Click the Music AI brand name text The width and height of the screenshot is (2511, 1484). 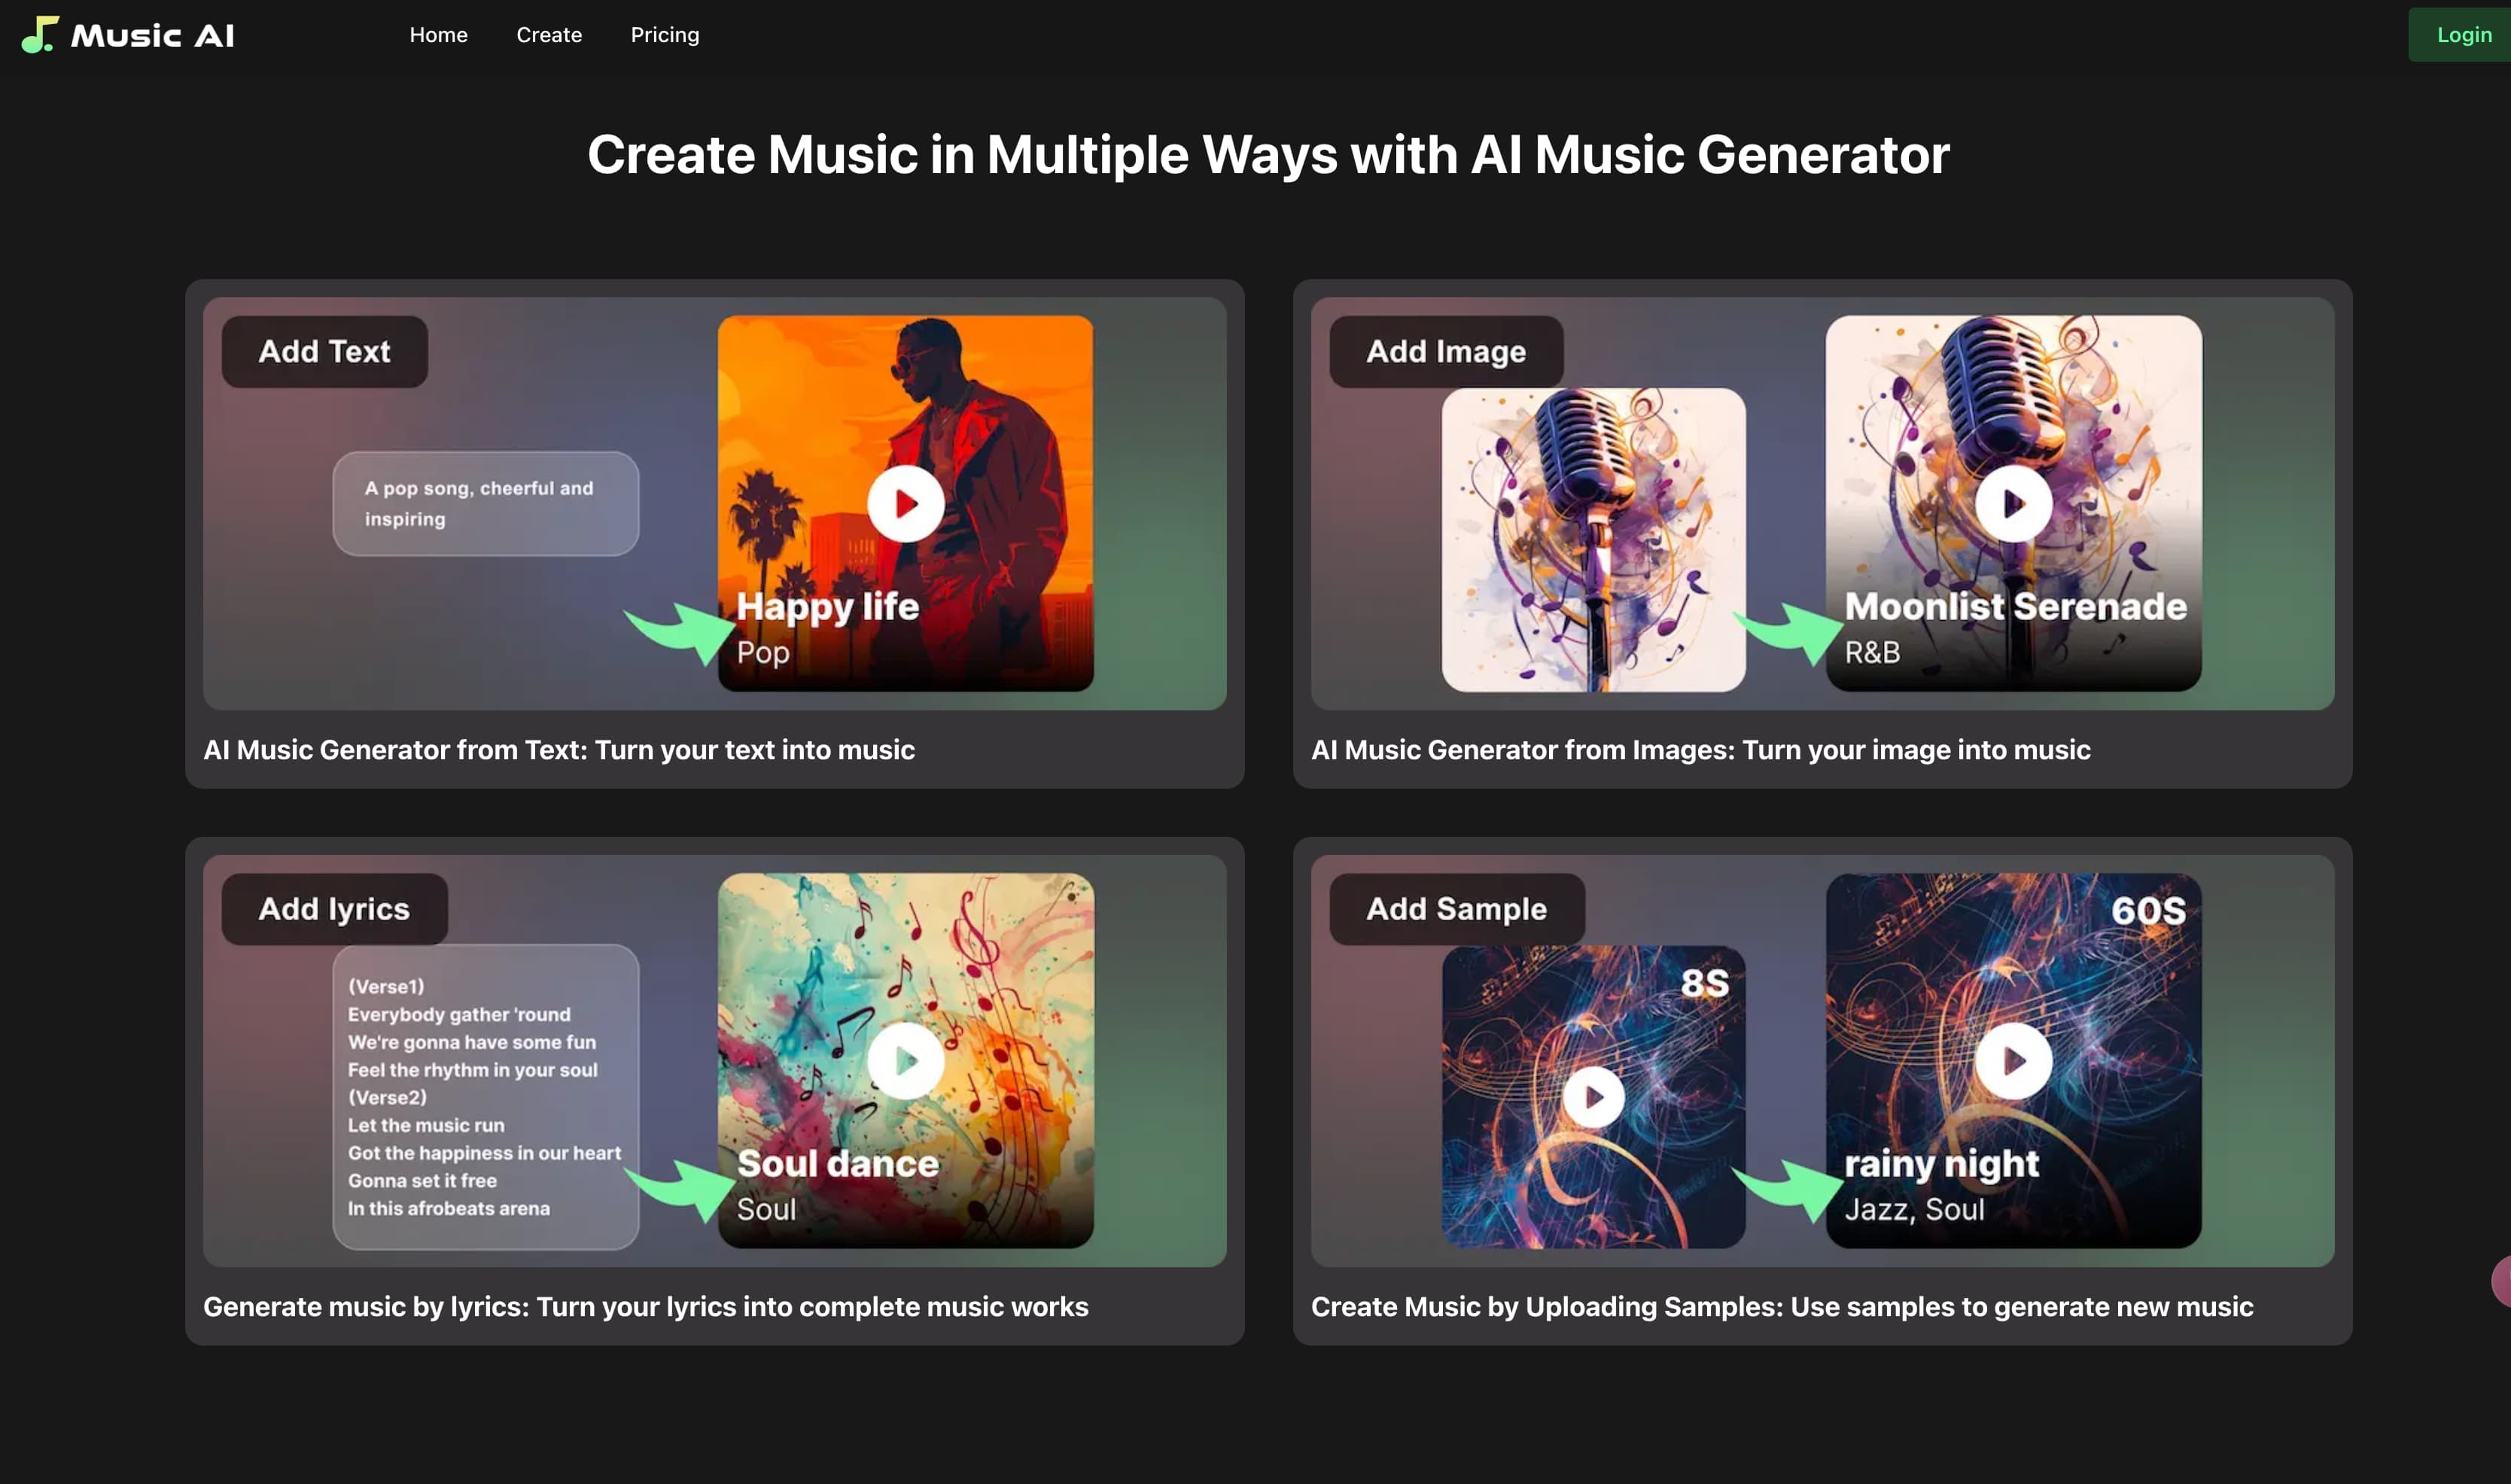[x=152, y=36]
